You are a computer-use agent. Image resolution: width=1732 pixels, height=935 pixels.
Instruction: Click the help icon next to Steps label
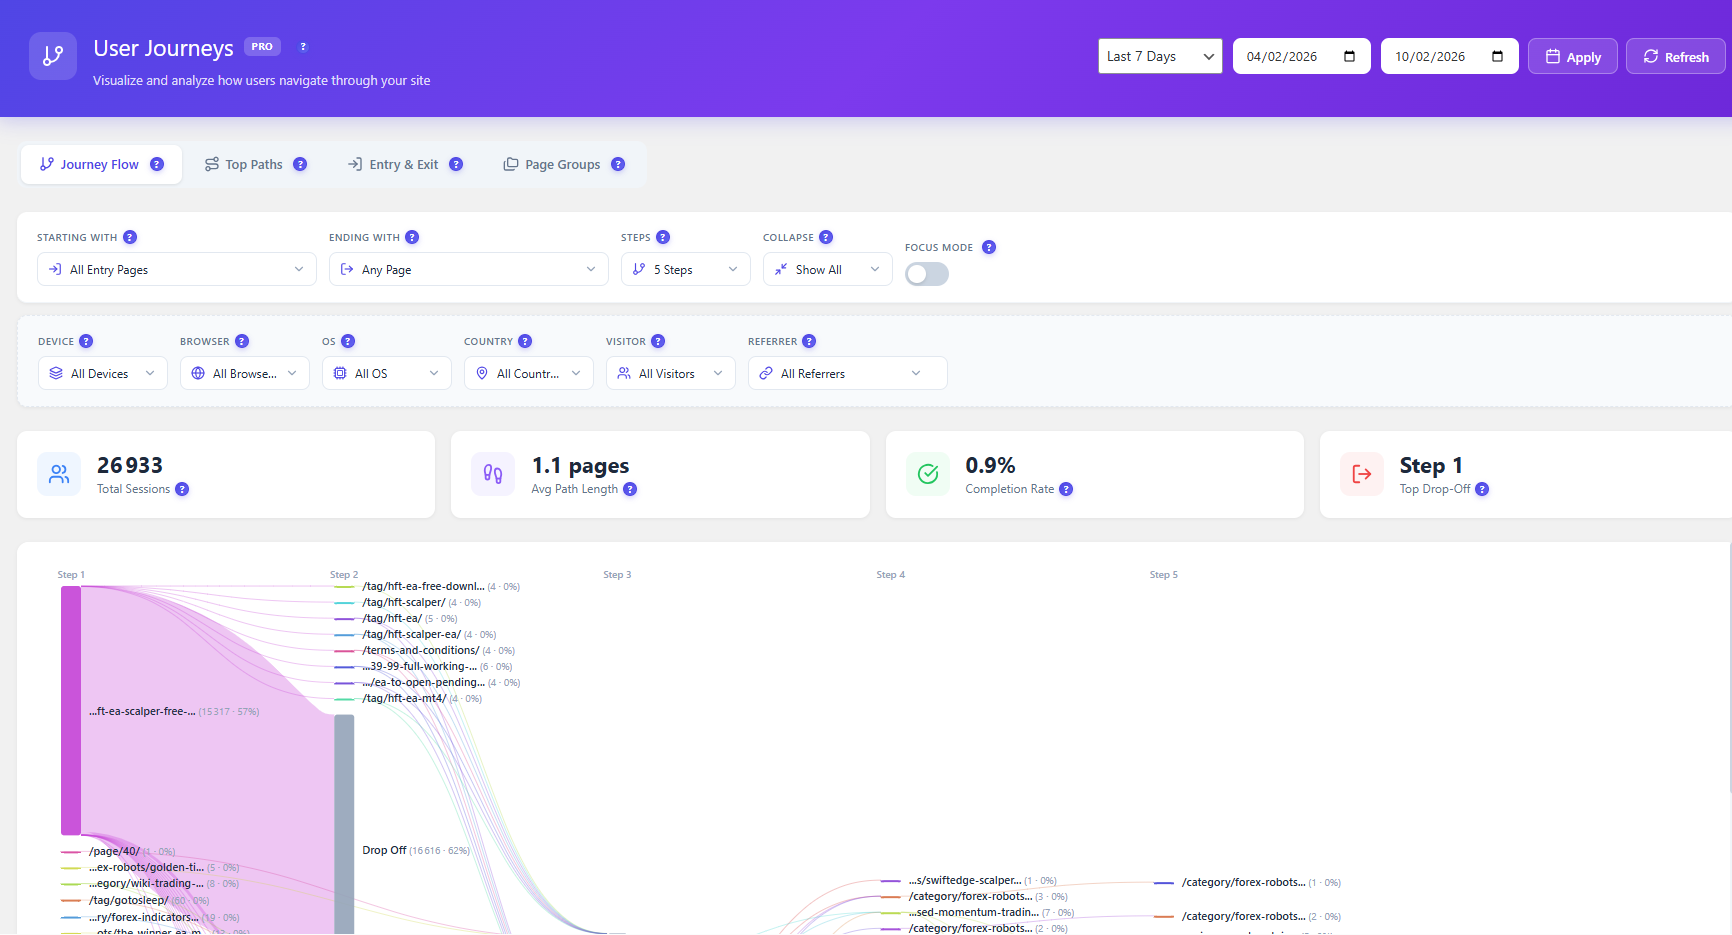pyautogui.click(x=665, y=237)
